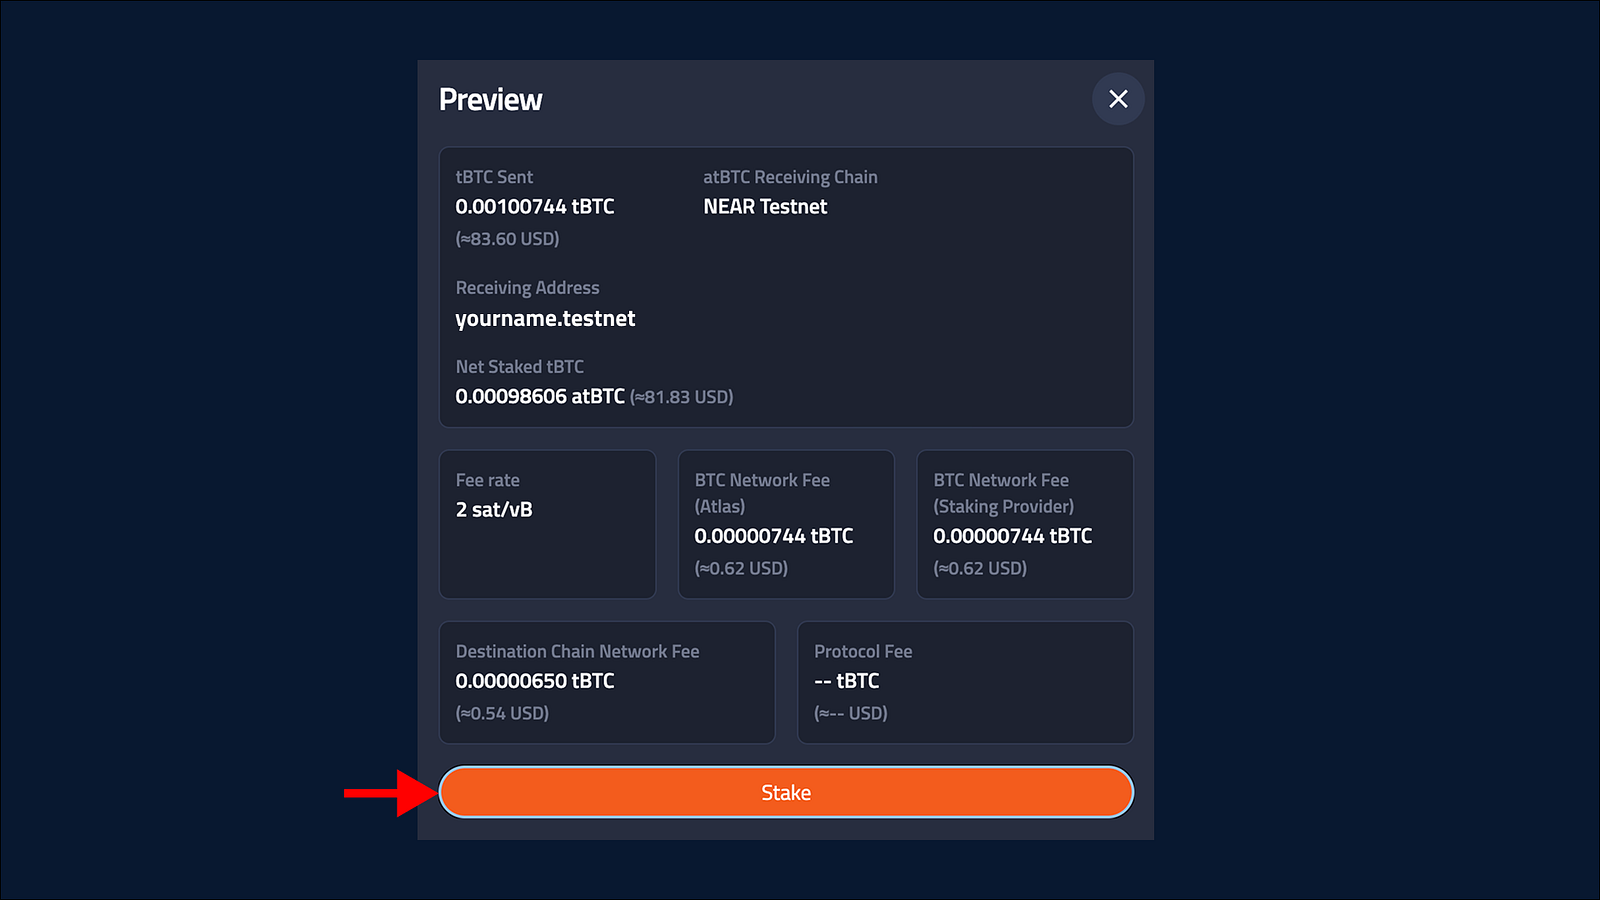Select the Atlas BTC Network Fee amount
Viewport: 1600px width, 900px height.
(x=774, y=536)
